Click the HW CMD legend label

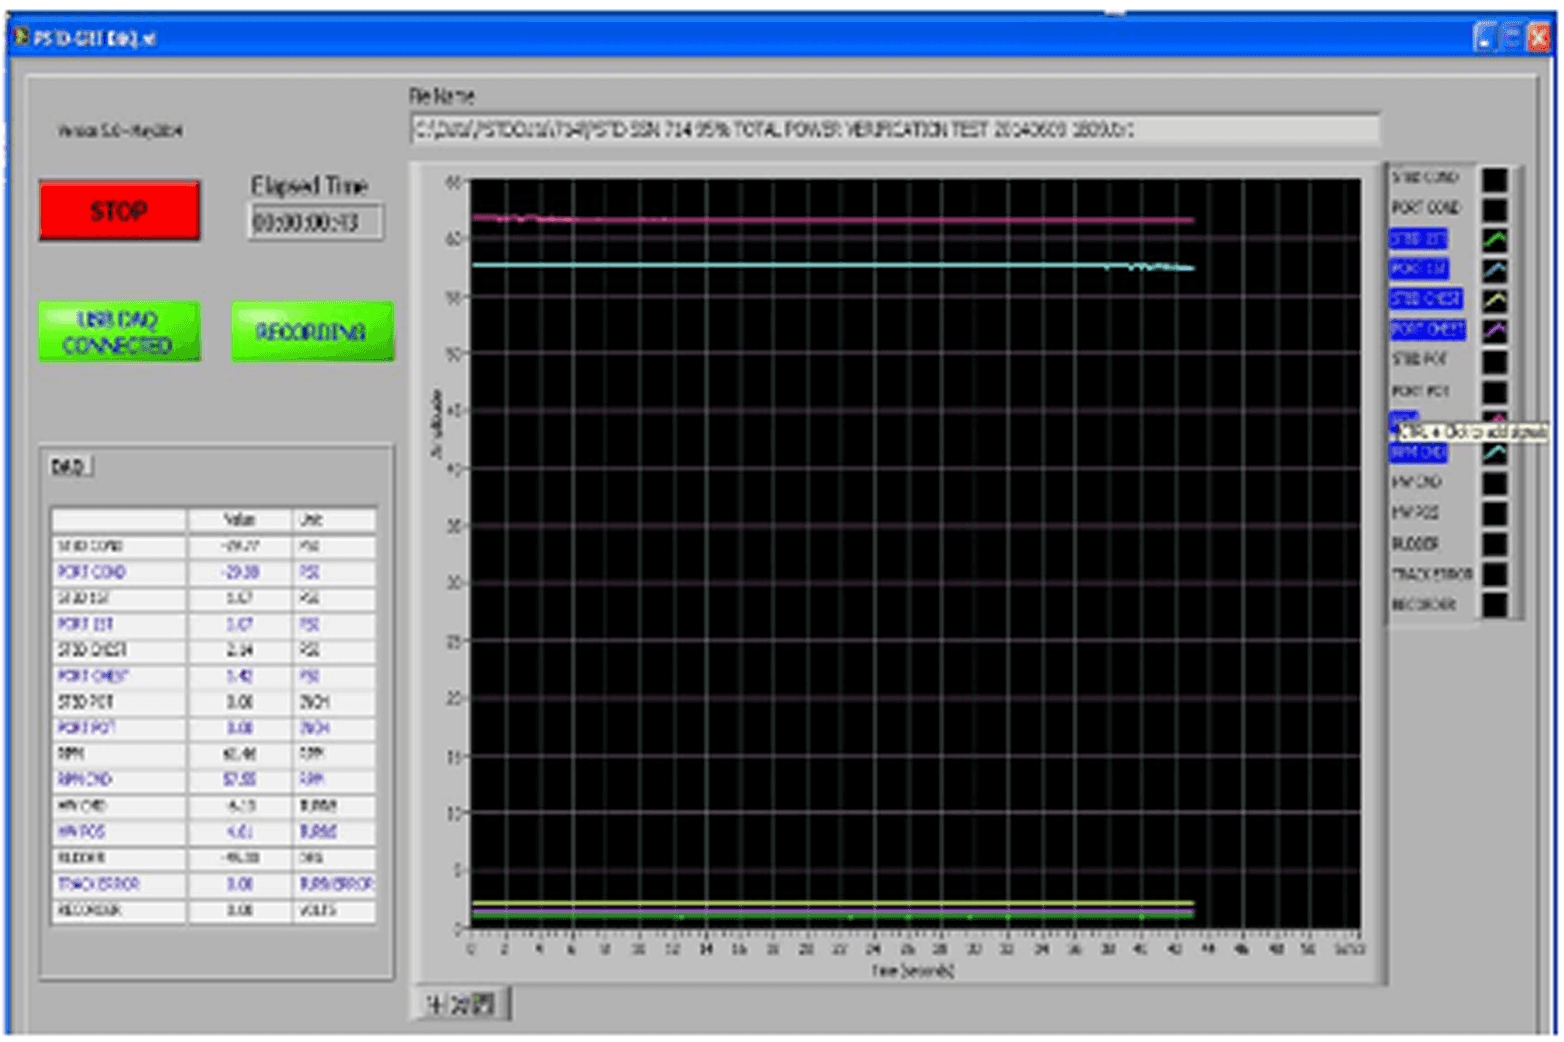point(1416,482)
